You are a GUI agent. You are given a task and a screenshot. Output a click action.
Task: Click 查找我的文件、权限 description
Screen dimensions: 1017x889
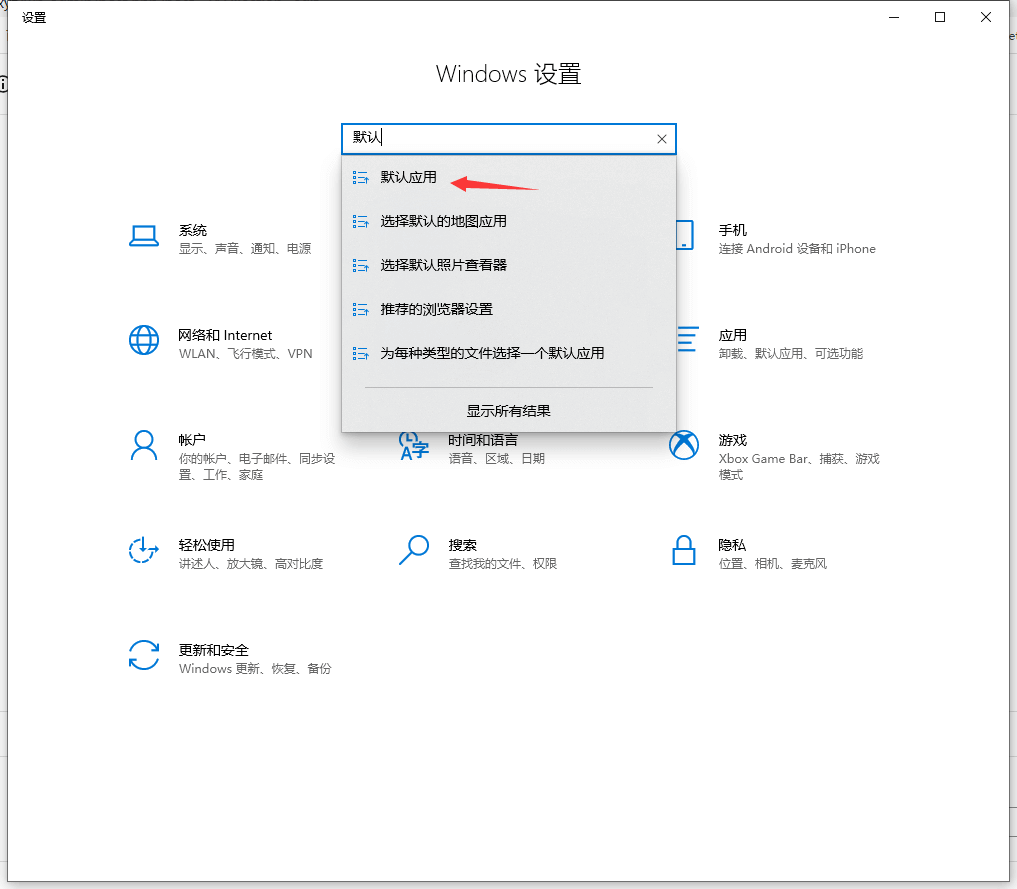click(x=503, y=563)
